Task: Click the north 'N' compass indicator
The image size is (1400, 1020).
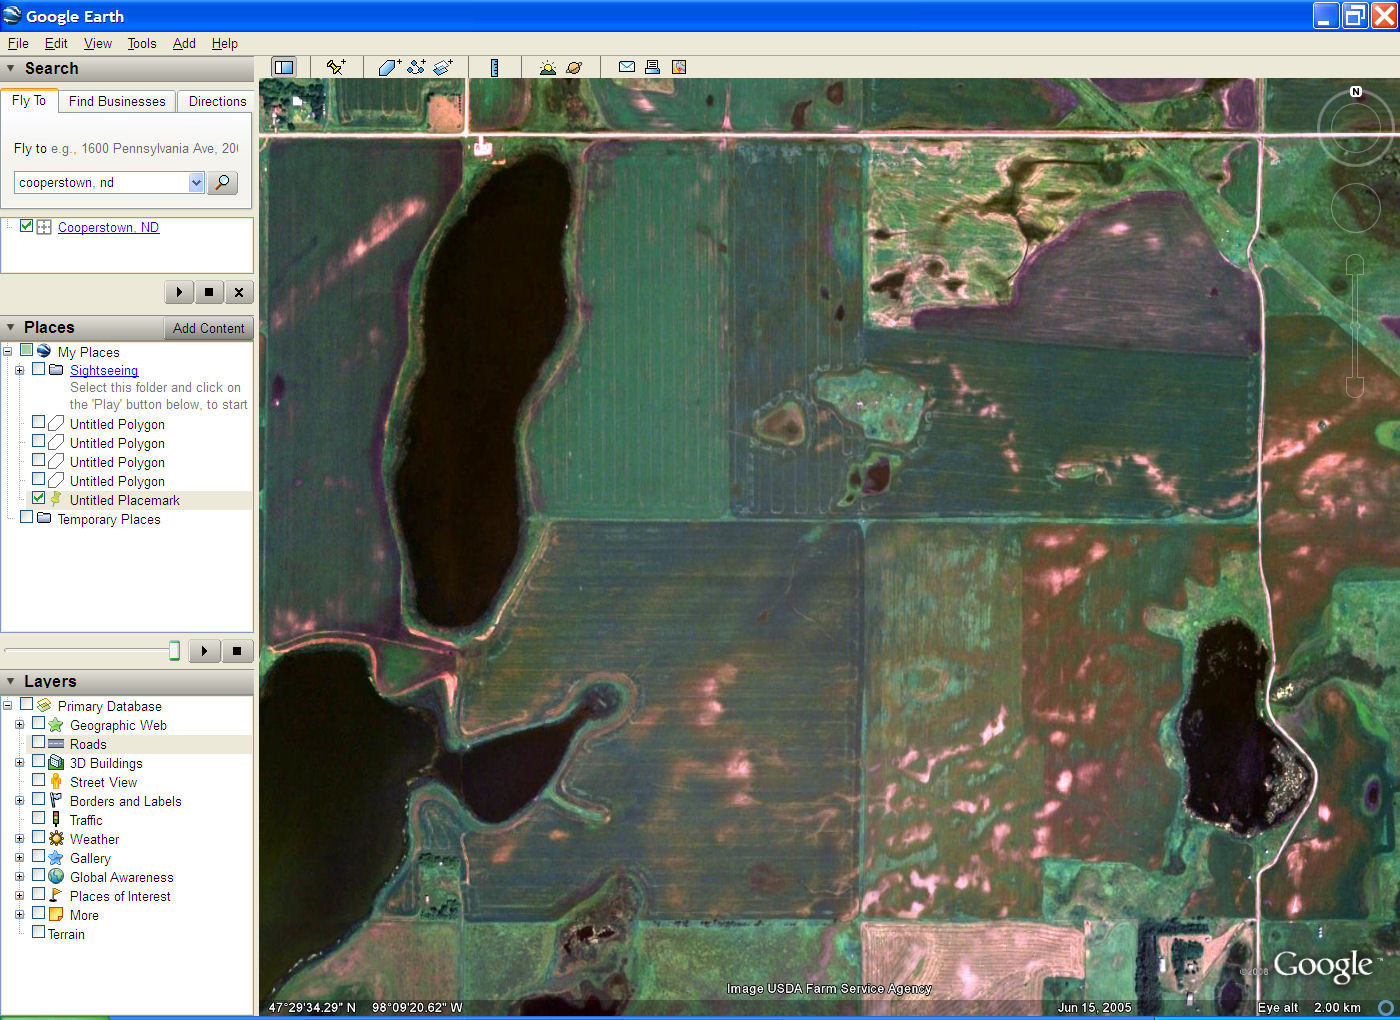Action: [x=1356, y=91]
